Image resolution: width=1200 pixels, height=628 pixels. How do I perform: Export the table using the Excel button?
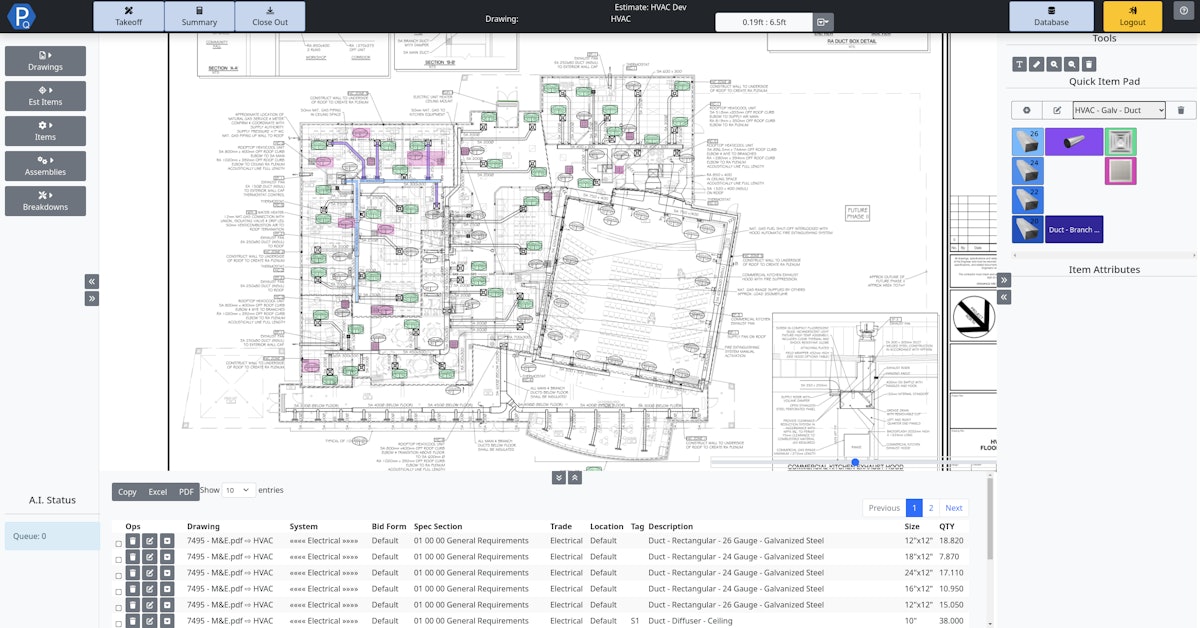click(157, 491)
